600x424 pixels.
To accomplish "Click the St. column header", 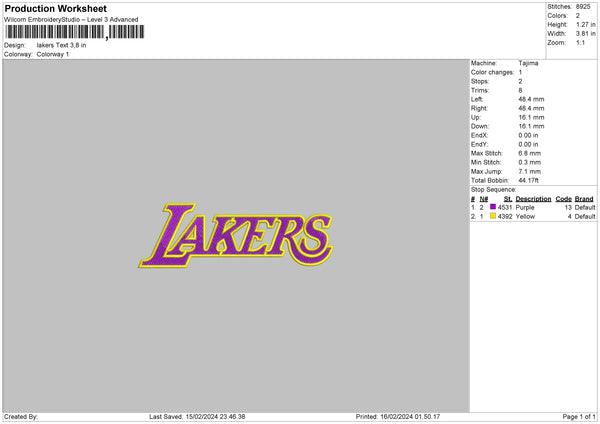I will (x=508, y=199).
